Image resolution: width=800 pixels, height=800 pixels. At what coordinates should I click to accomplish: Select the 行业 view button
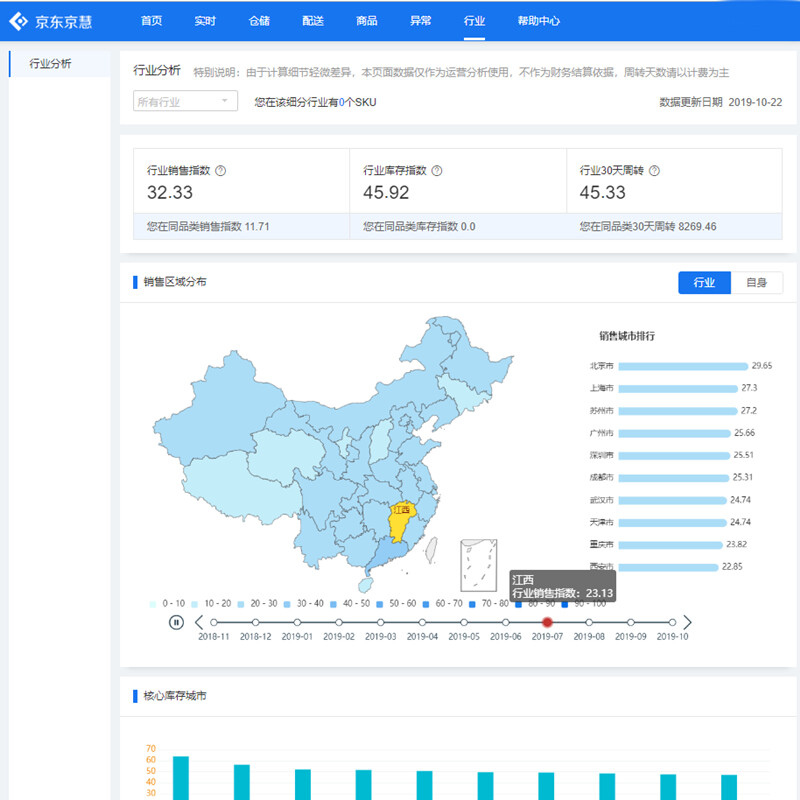704,283
